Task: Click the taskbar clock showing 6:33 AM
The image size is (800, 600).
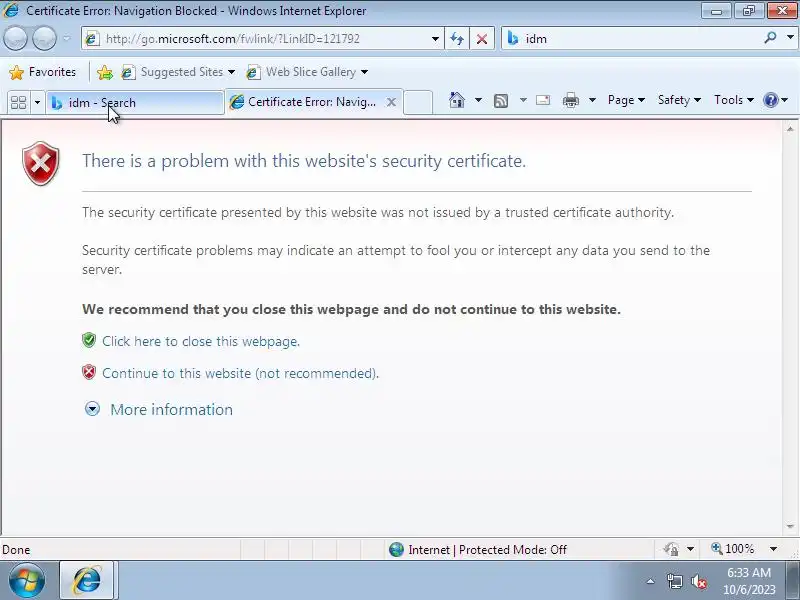Action: click(749, 581)
